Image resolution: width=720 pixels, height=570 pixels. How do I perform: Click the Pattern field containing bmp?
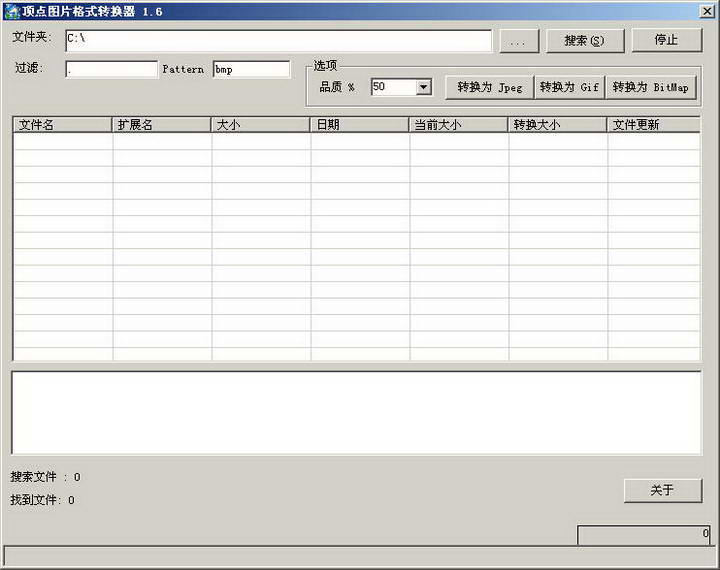pyautogui.click(x=251, y=69)
